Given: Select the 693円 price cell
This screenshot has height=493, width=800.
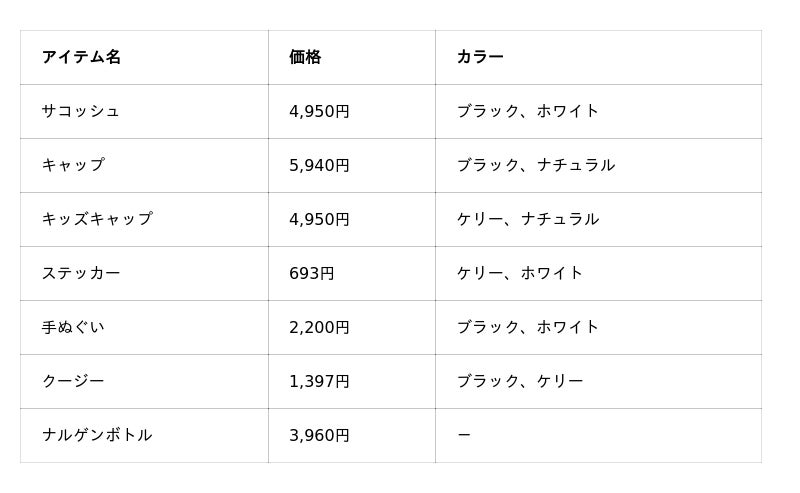Looking at the screenshot, I should coord(311,273).
